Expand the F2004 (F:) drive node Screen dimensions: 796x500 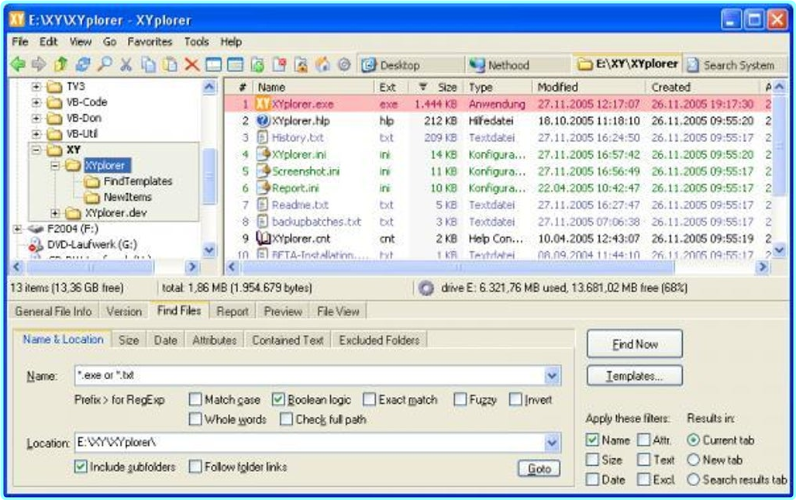(17, 229)
